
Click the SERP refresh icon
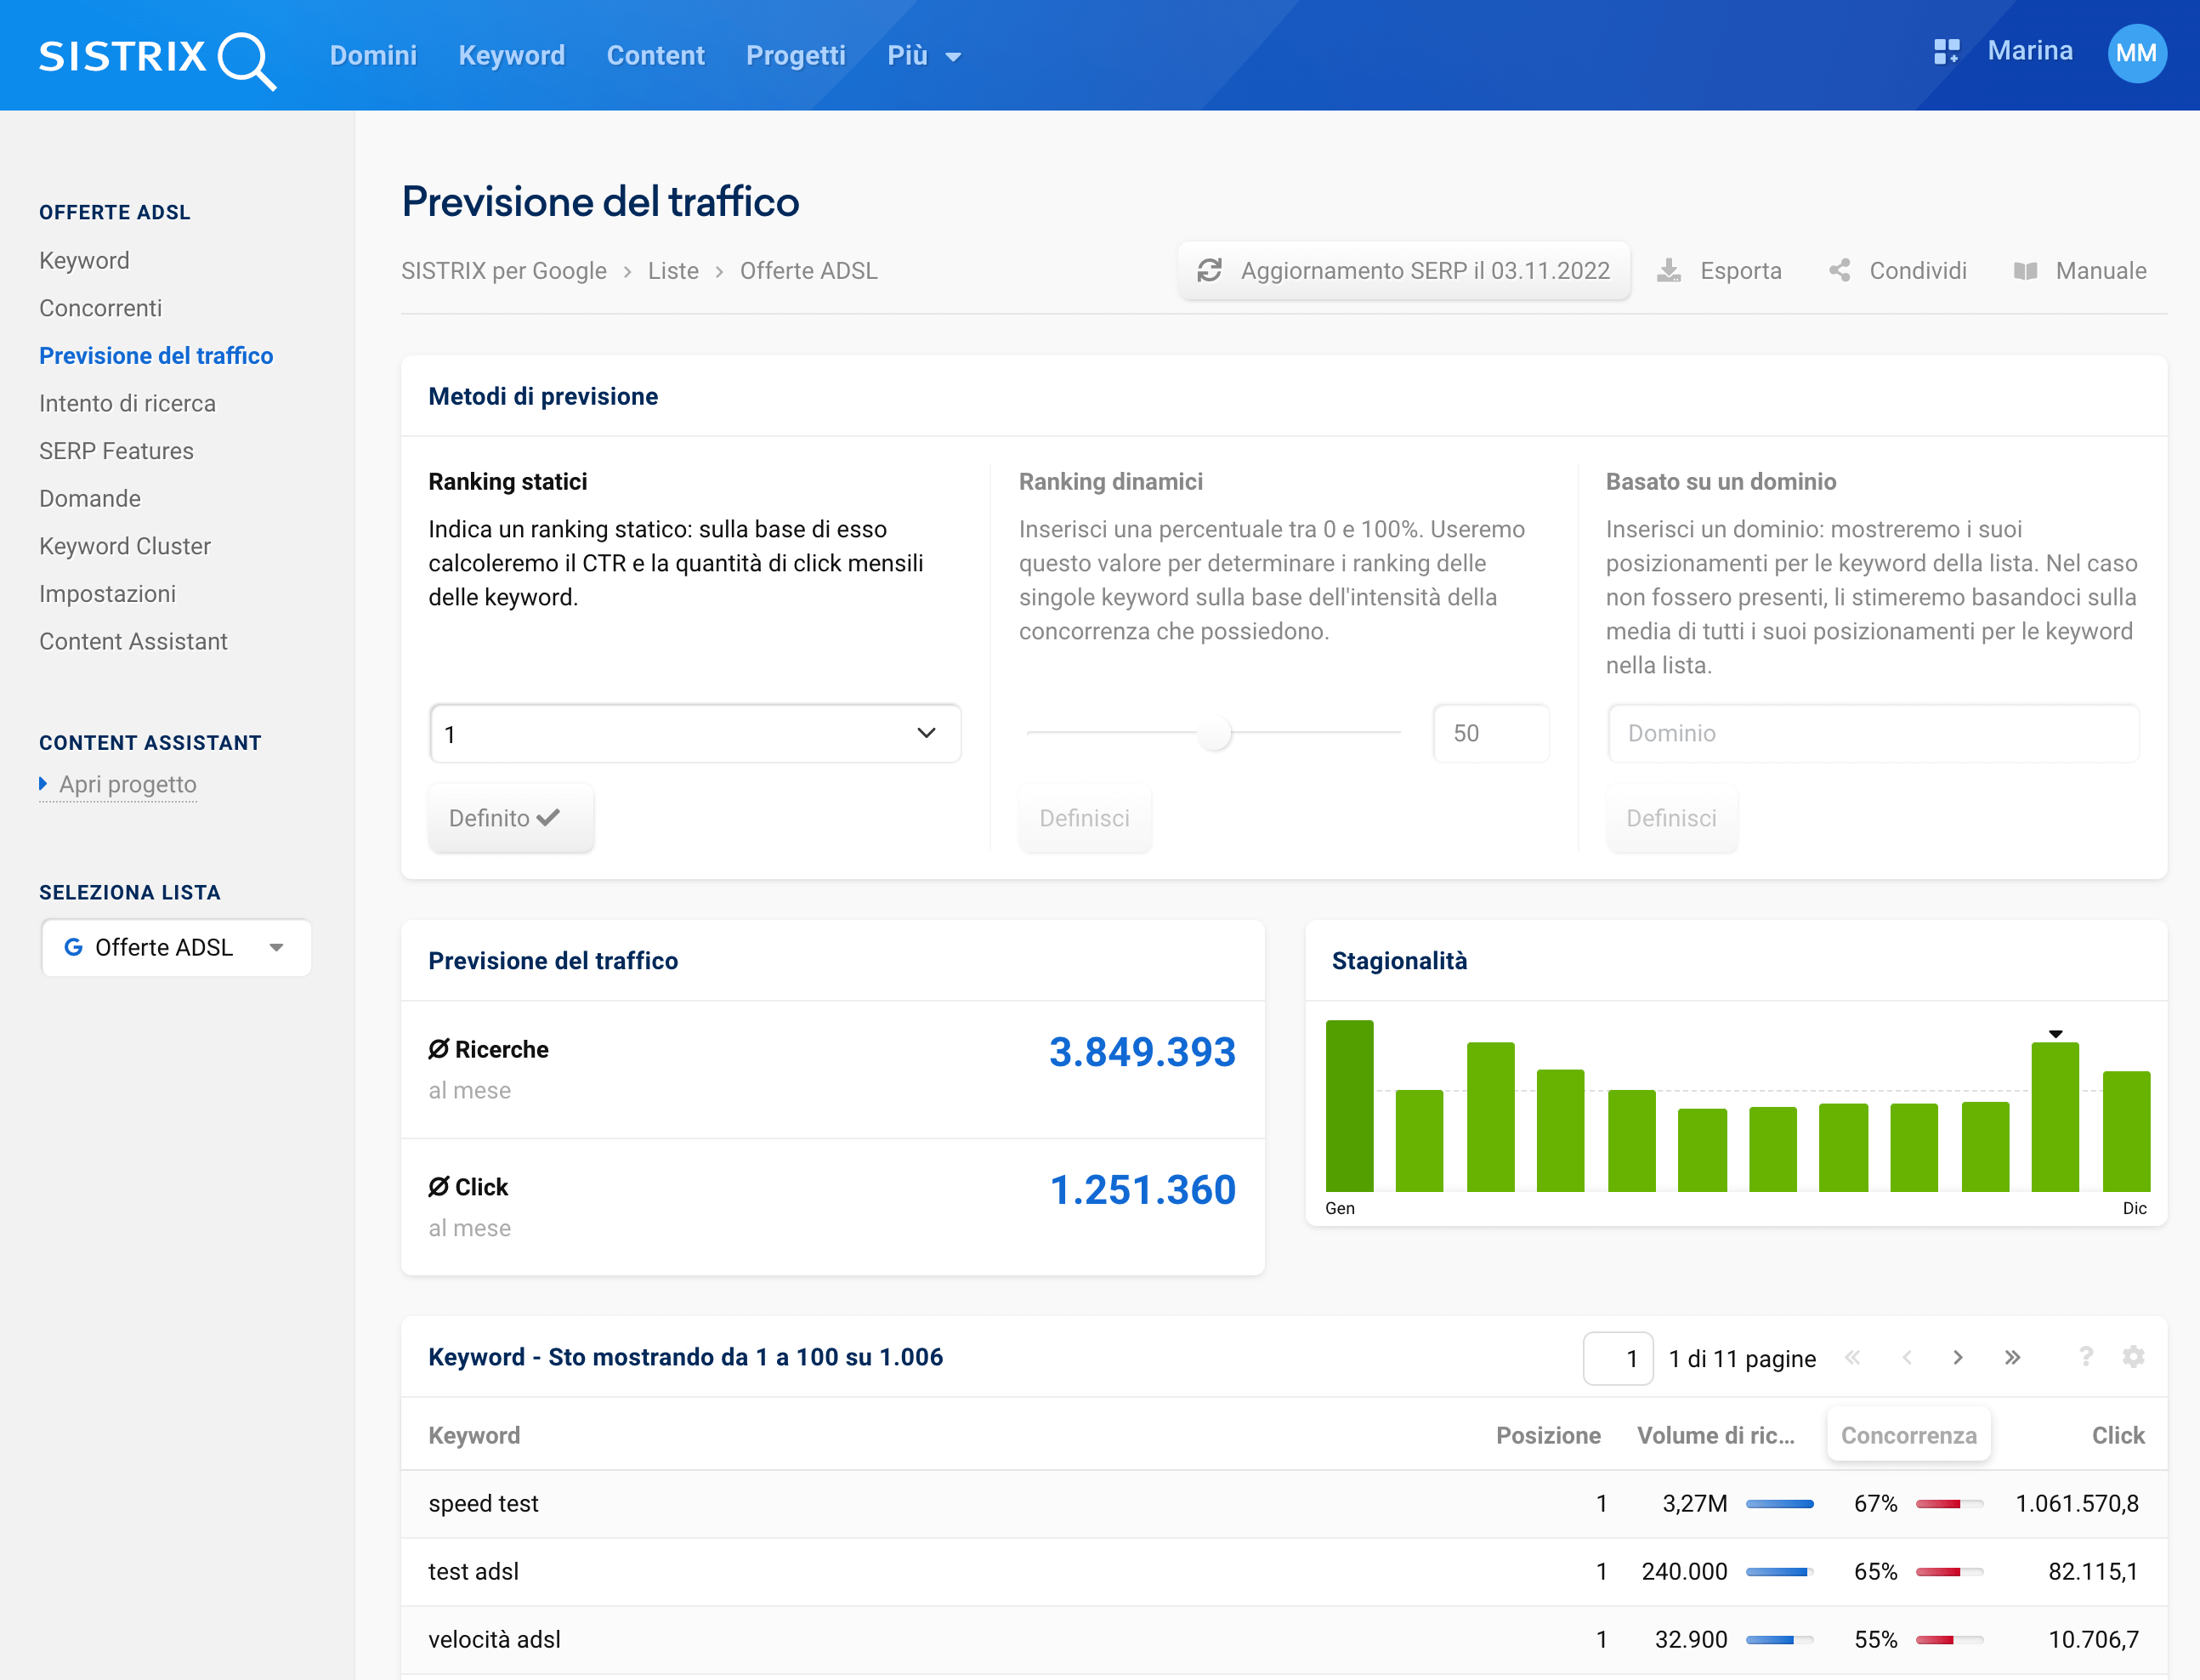tap(1209, 271)
